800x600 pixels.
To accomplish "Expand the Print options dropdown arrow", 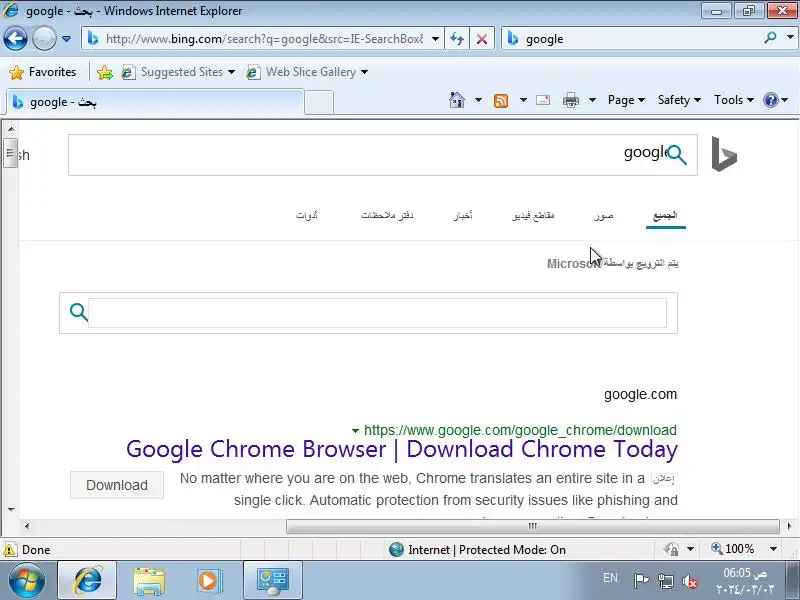I will pos(592,100).
